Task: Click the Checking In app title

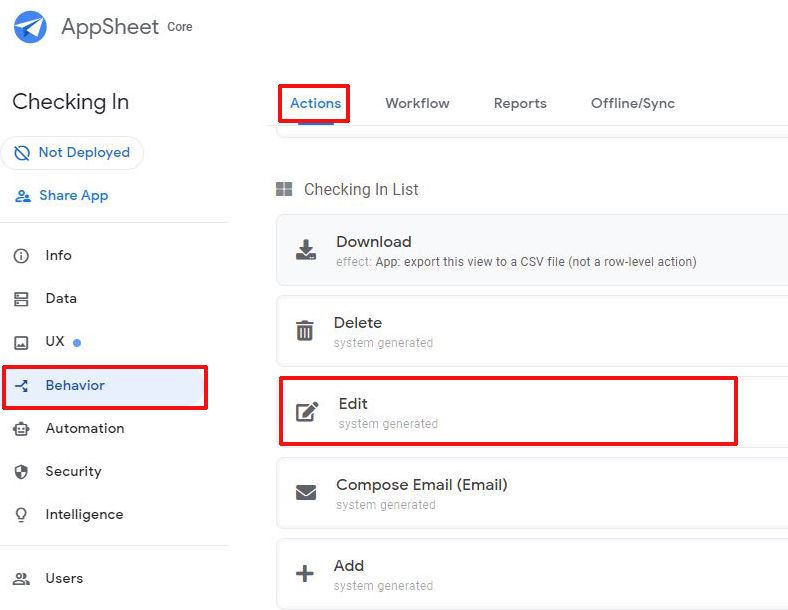Action: pos(70,102)
